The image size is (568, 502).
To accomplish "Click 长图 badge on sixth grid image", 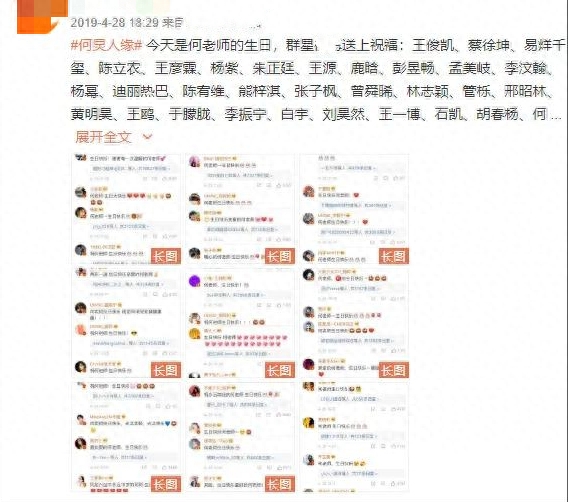I will click(394, 370).
